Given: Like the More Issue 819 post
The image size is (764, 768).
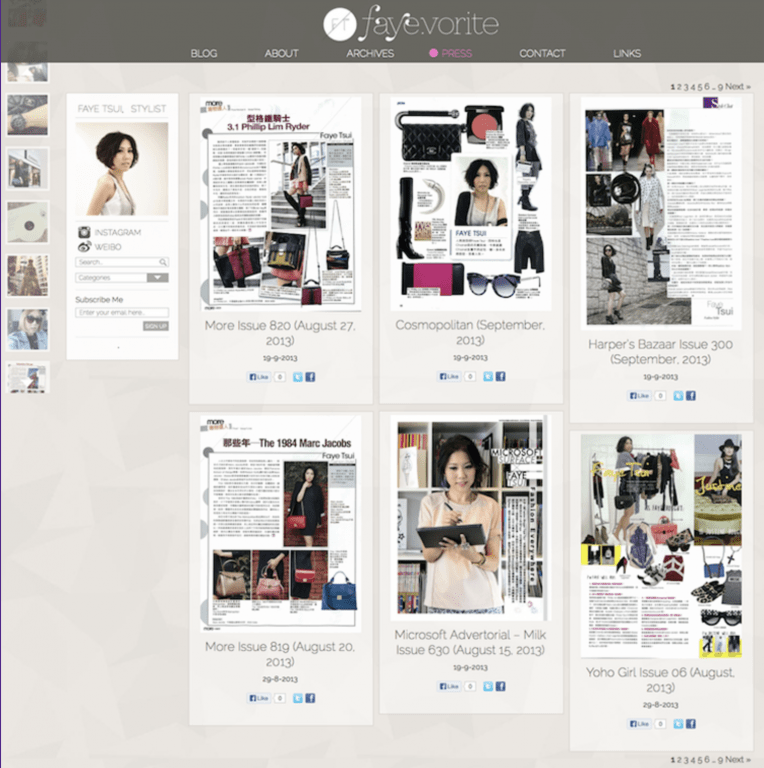Looking at the screenshot, I should [x=259, y=698].
